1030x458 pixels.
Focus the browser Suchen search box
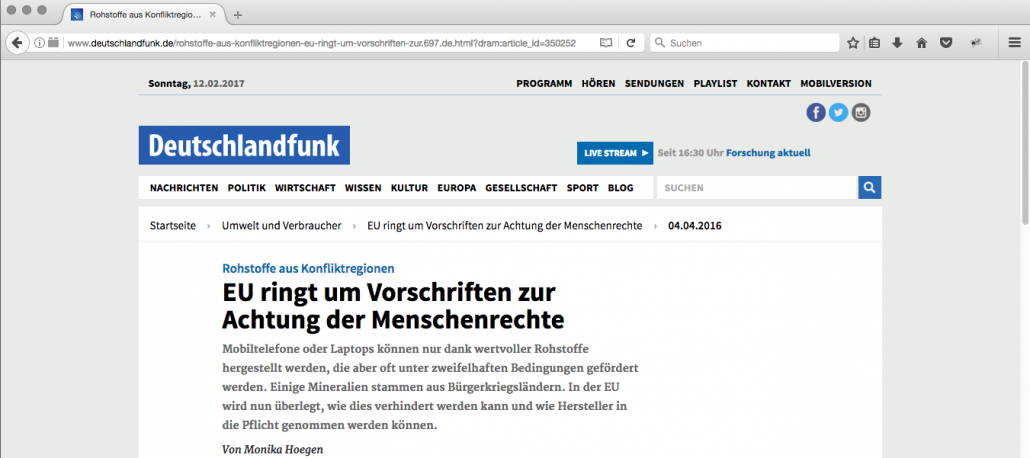[744, 43]
